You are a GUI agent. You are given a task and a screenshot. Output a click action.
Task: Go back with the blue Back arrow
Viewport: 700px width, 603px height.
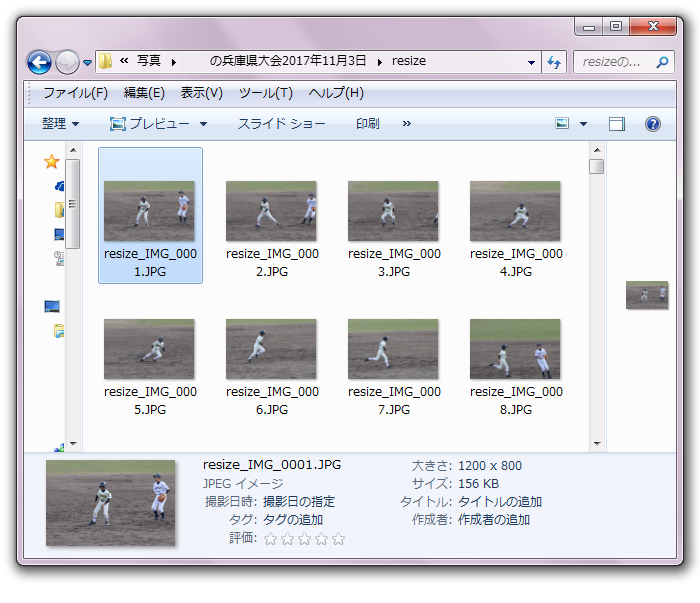[39, 62]
